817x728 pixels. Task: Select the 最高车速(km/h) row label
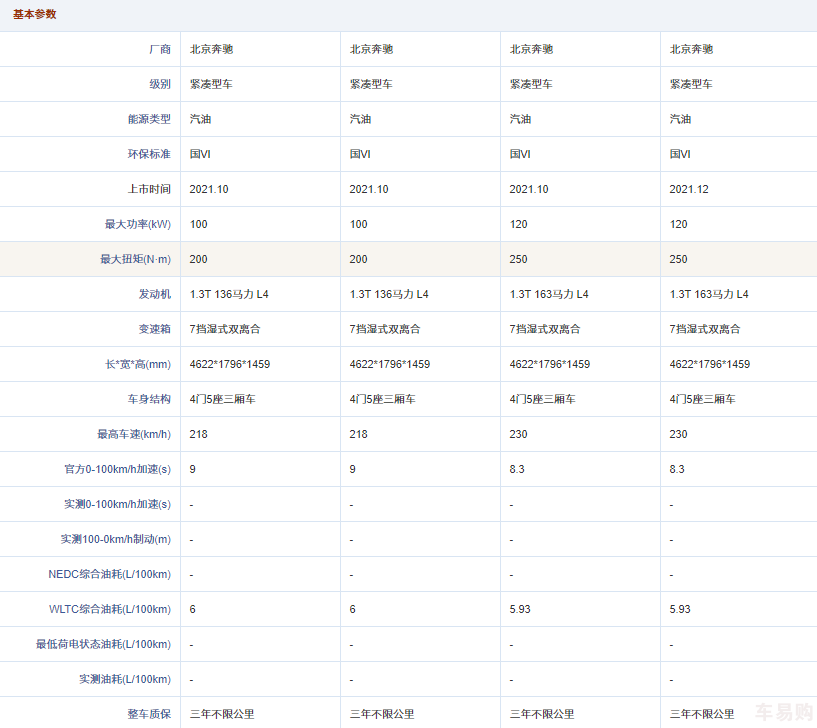(134, 434)
